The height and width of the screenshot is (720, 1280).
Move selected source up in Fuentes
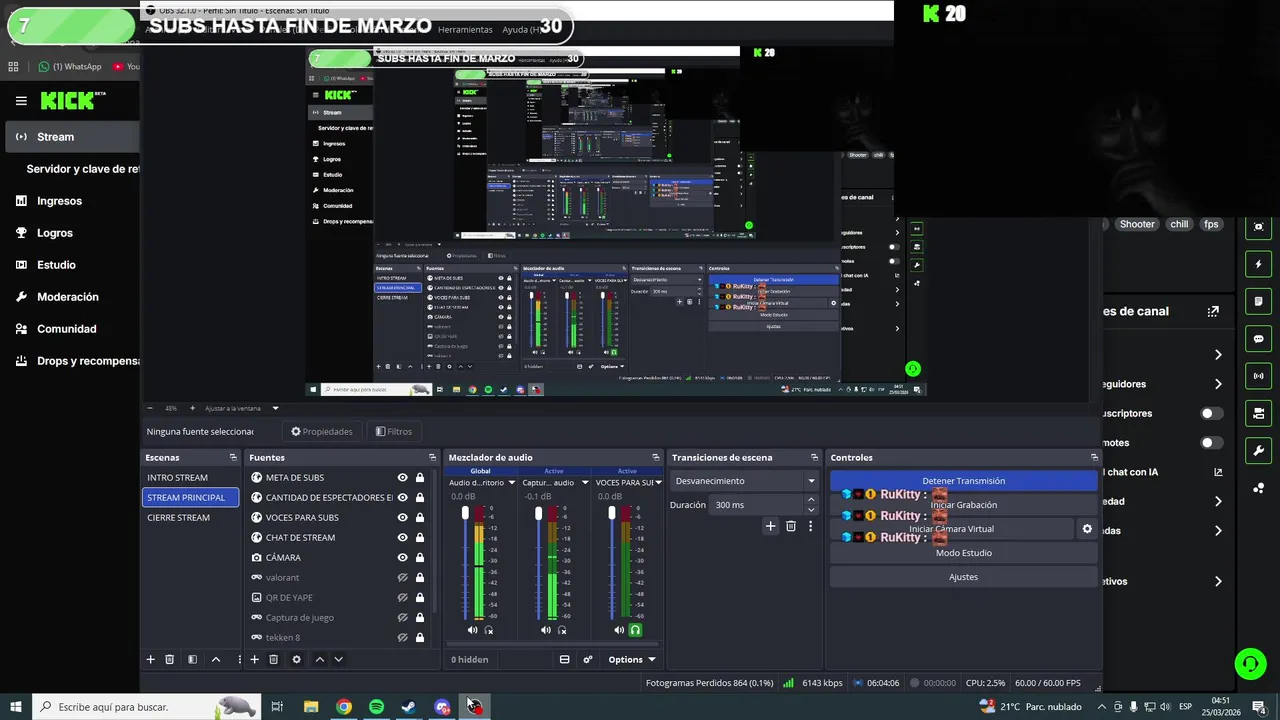click(x=320, y=659)
